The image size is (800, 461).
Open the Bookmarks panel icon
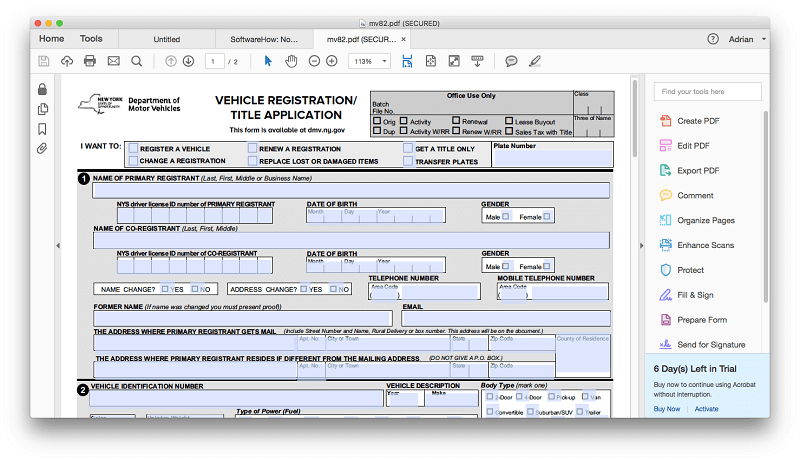42,129
